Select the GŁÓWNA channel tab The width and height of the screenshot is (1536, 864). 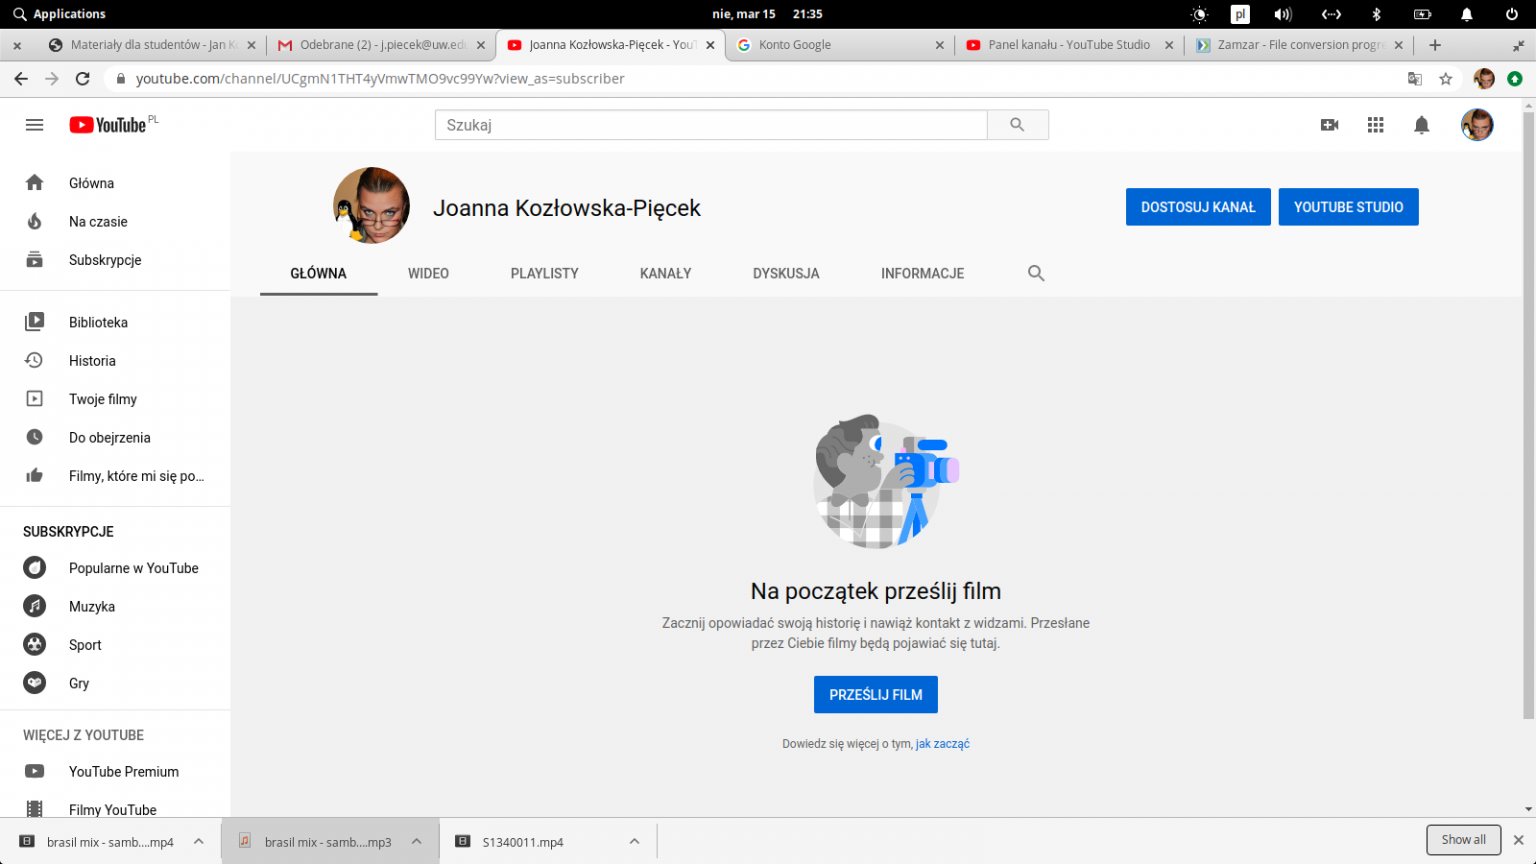coord(319,273)
